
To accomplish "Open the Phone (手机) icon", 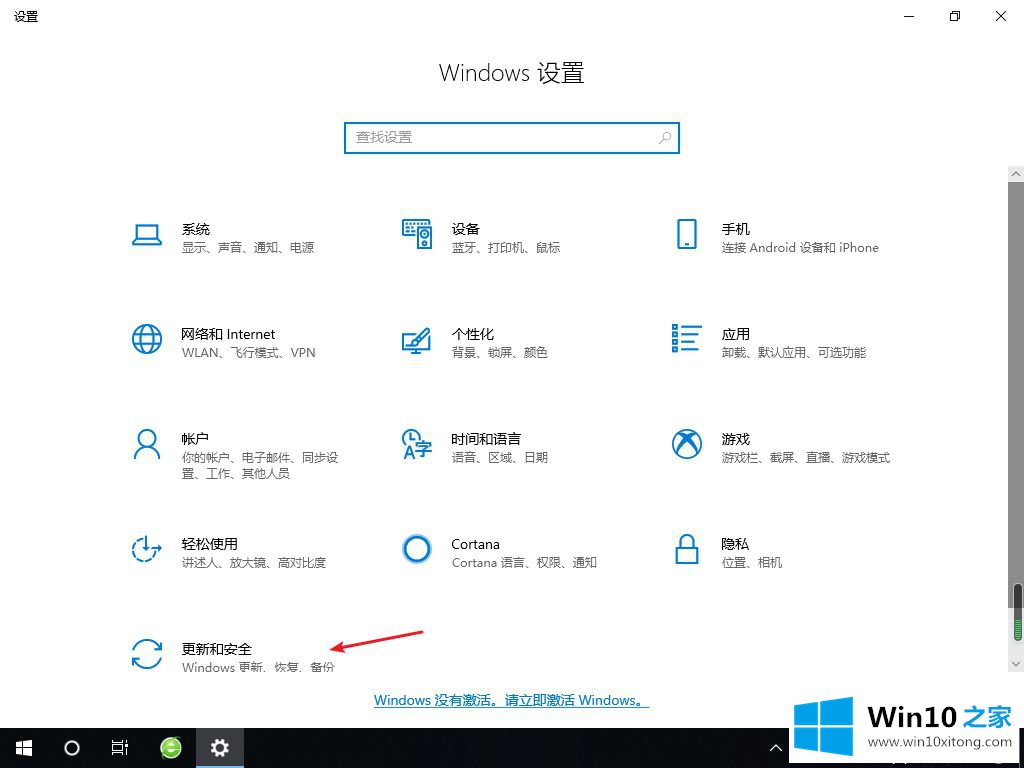I will click(686, 234).
